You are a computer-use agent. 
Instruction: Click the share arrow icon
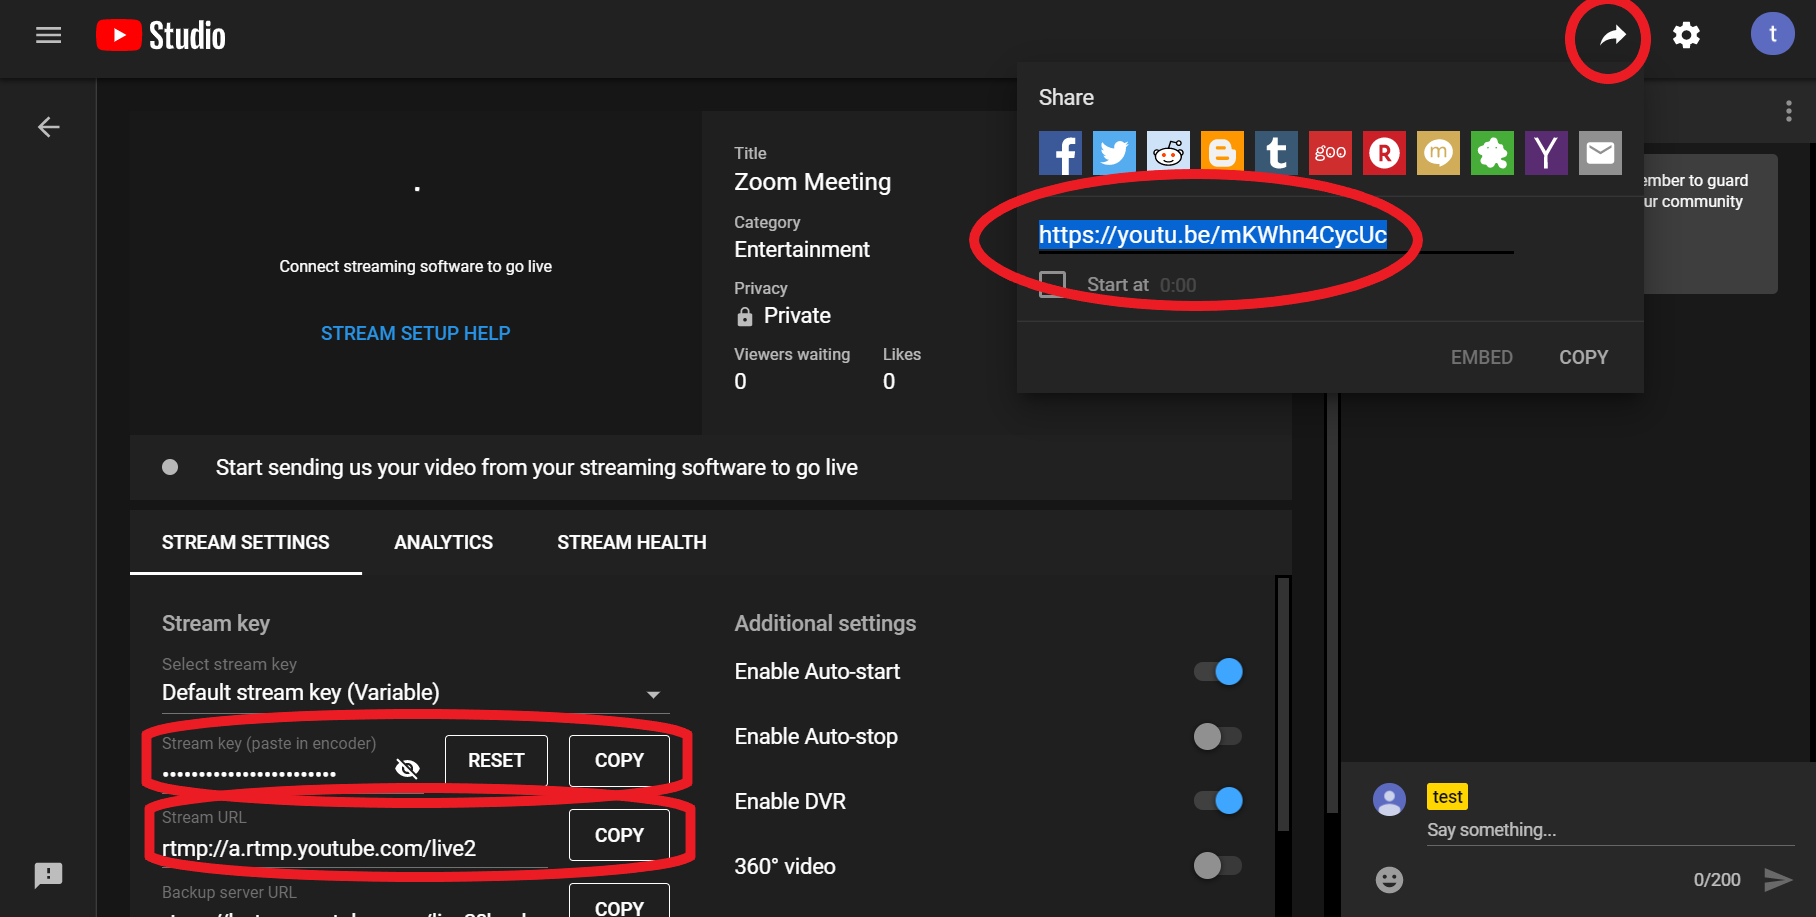(x=1612, y=36)
